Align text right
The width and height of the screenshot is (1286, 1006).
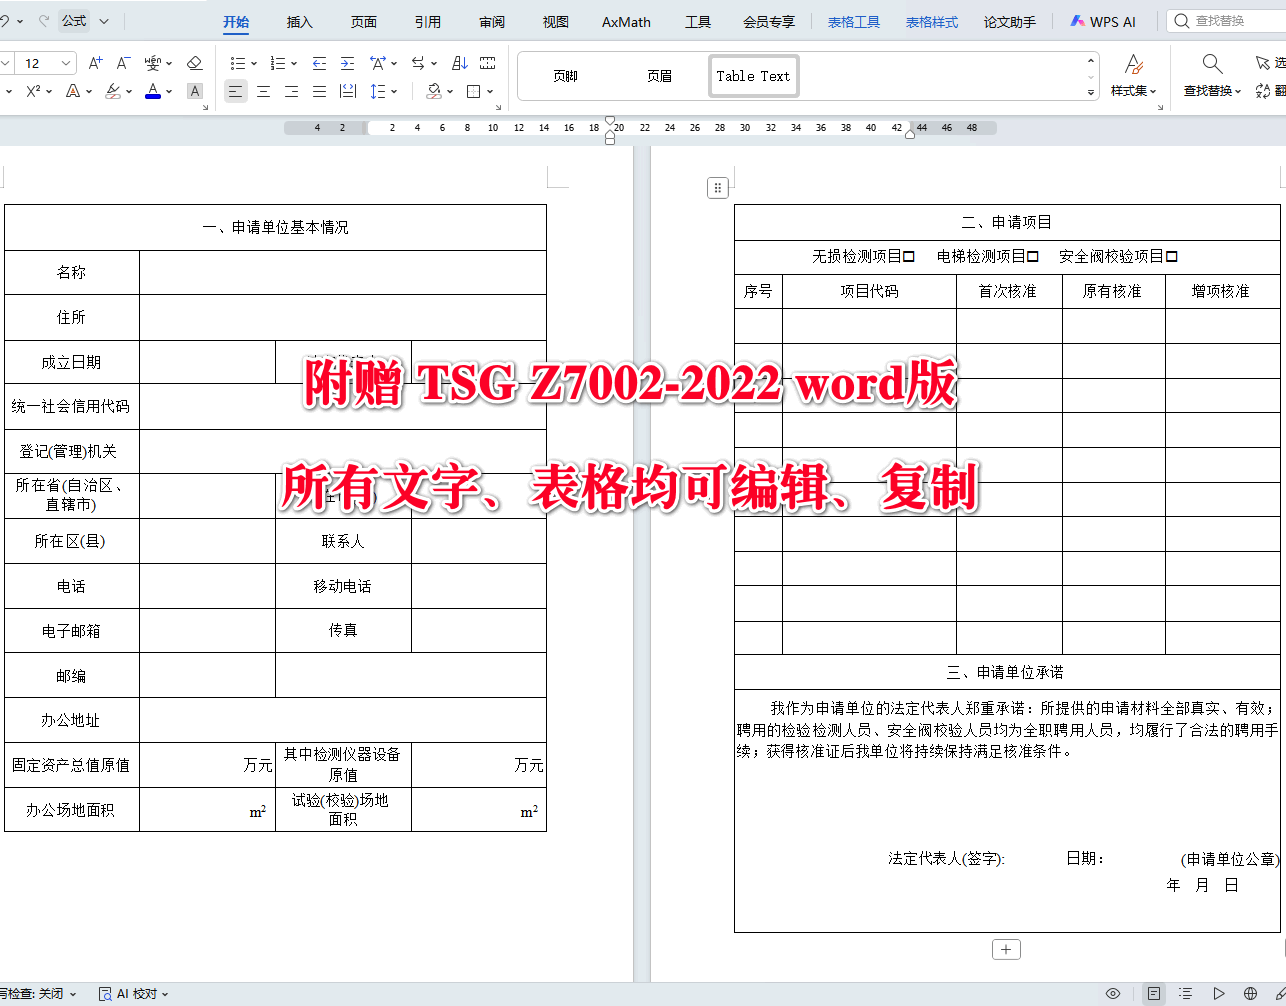[x=291, y=91]
